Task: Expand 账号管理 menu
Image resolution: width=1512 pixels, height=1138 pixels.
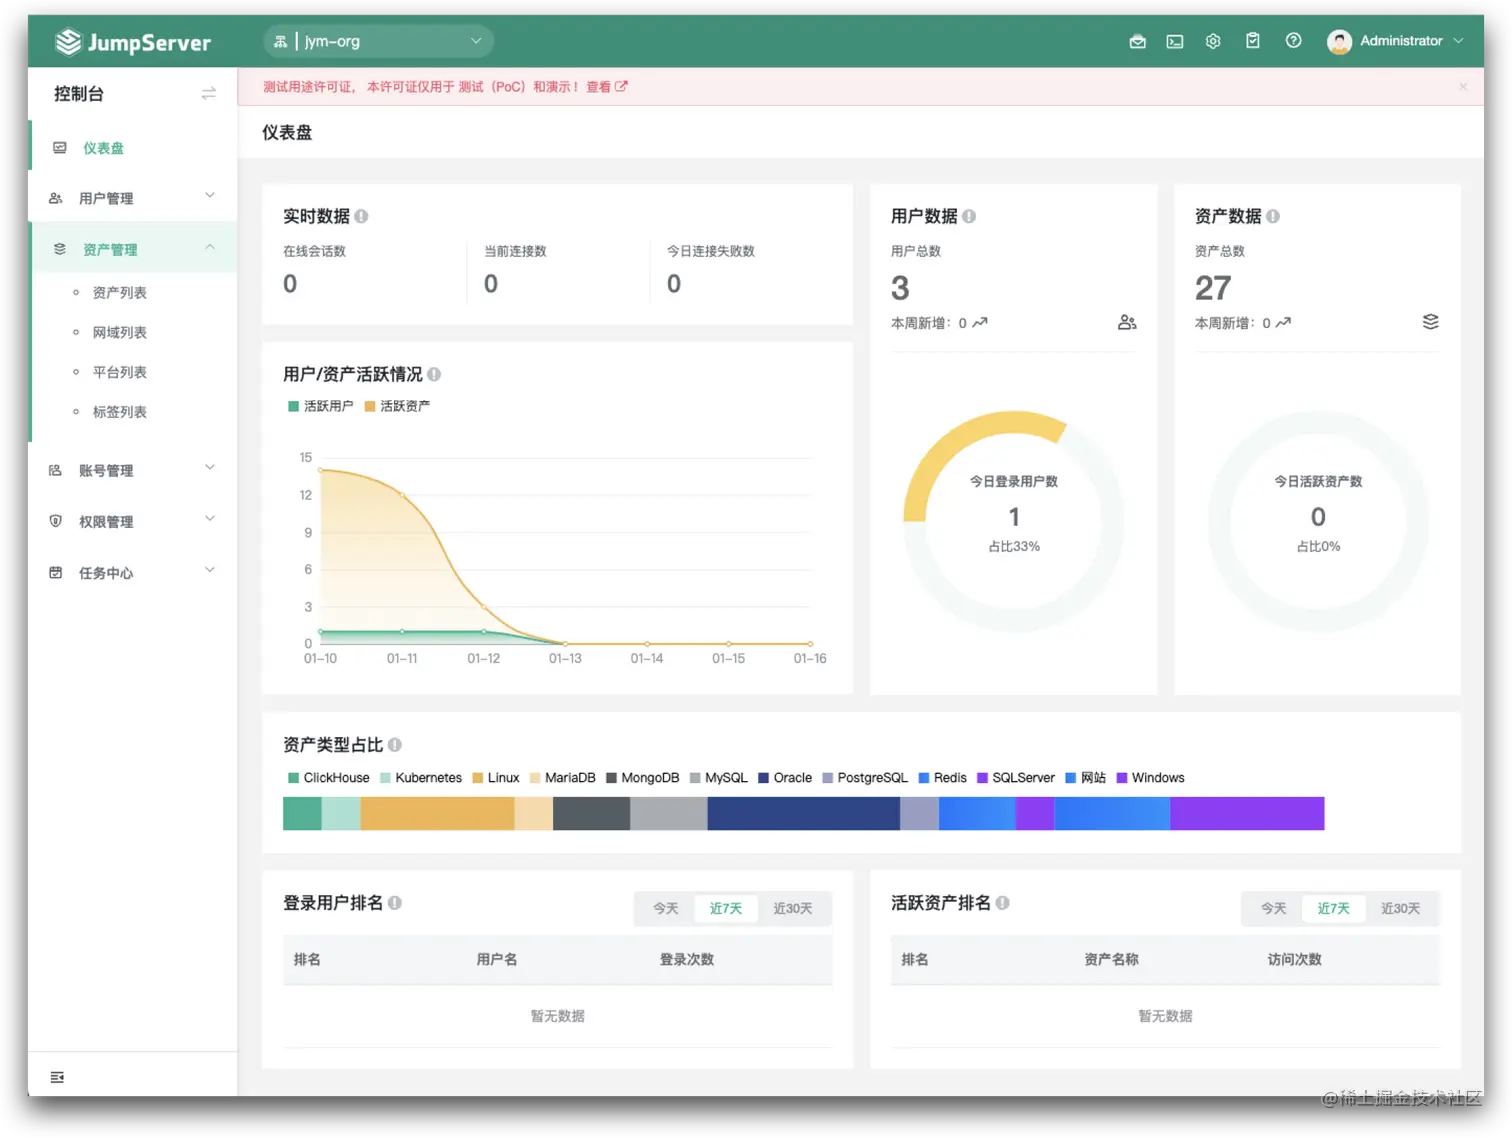Action: click(133, 470)
